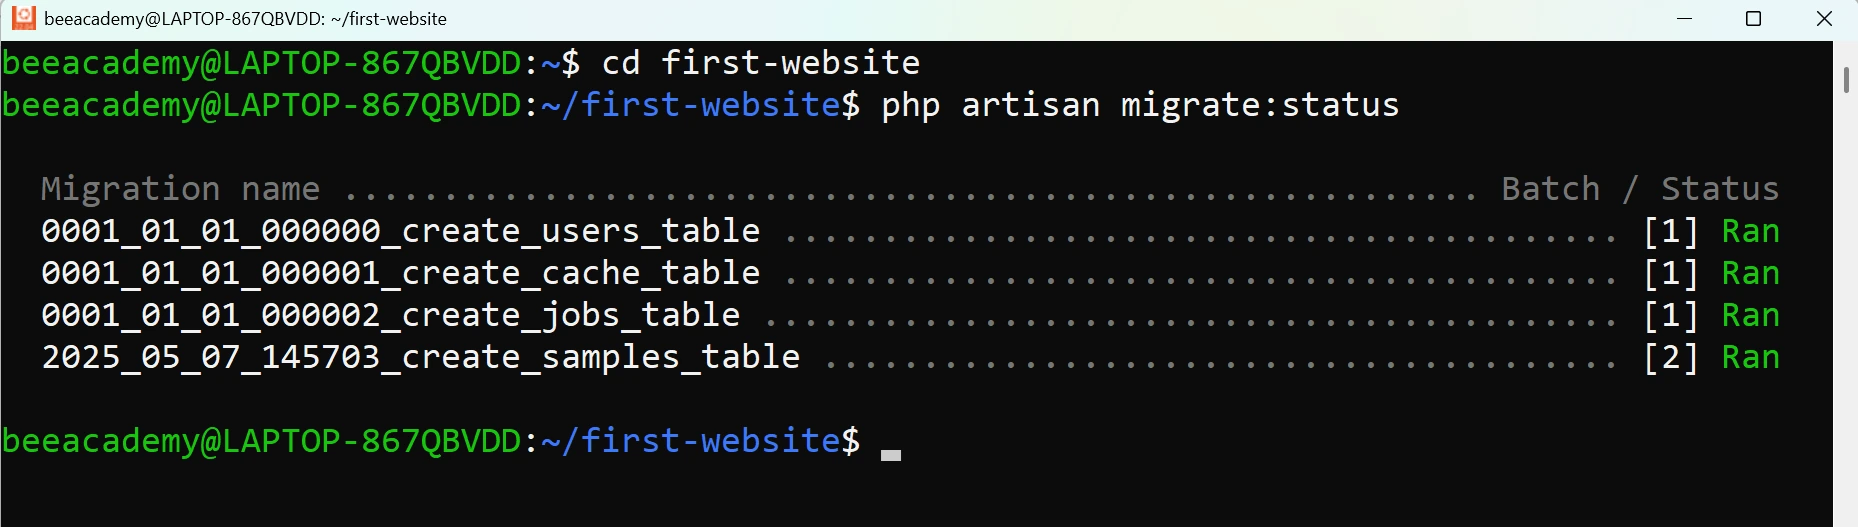
Task: Click the vertical scrollbar thumb
Action: point(1846,80)
